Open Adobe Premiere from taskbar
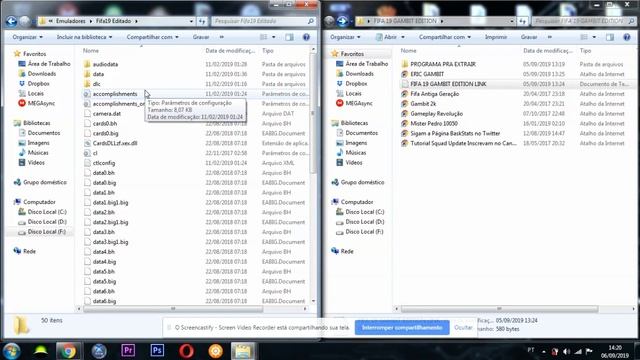 point(128,351)
